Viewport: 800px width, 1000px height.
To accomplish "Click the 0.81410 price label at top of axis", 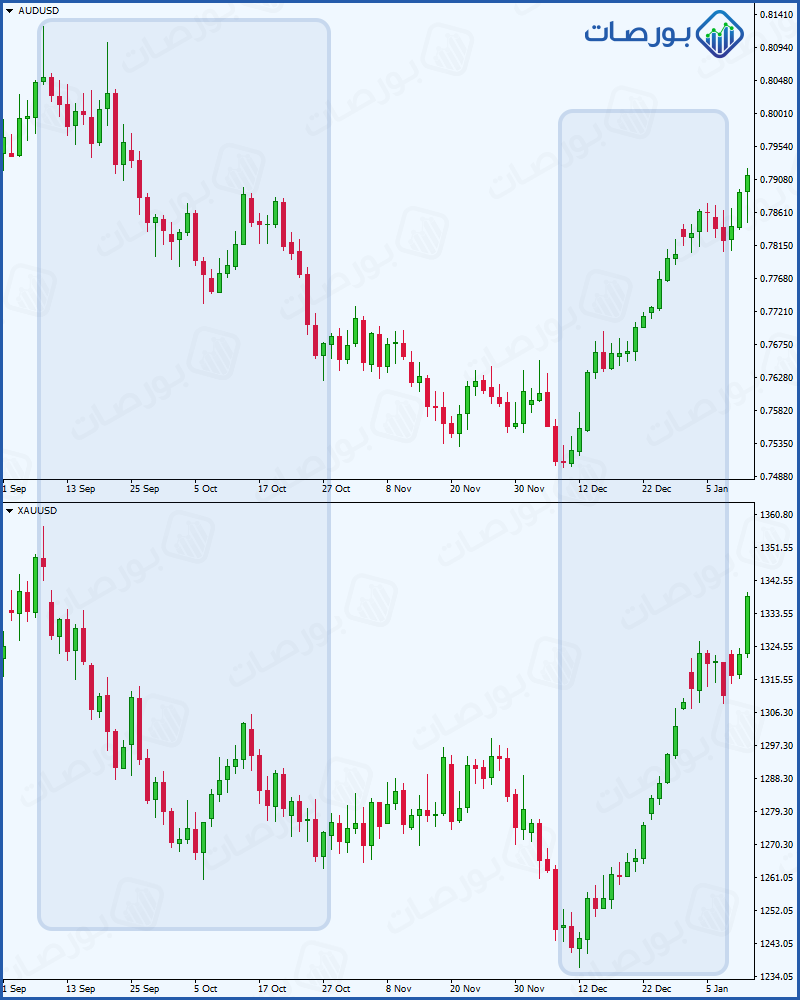I will pos(775,15).
